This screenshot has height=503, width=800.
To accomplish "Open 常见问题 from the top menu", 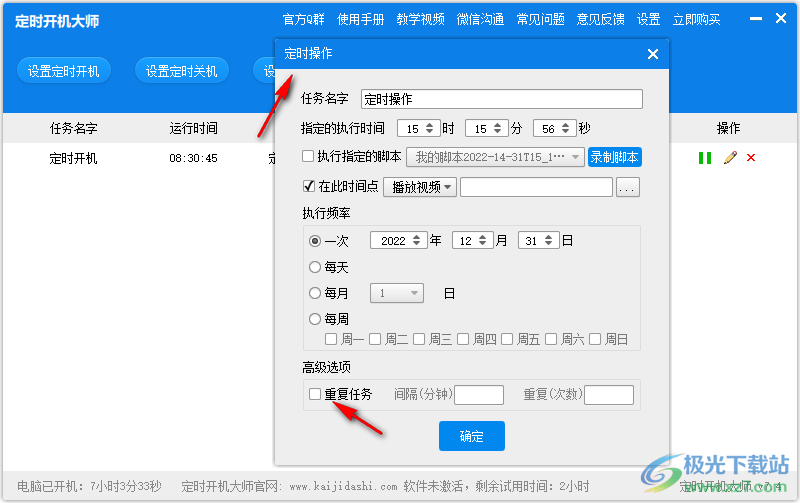I will [x=540, y=19].
